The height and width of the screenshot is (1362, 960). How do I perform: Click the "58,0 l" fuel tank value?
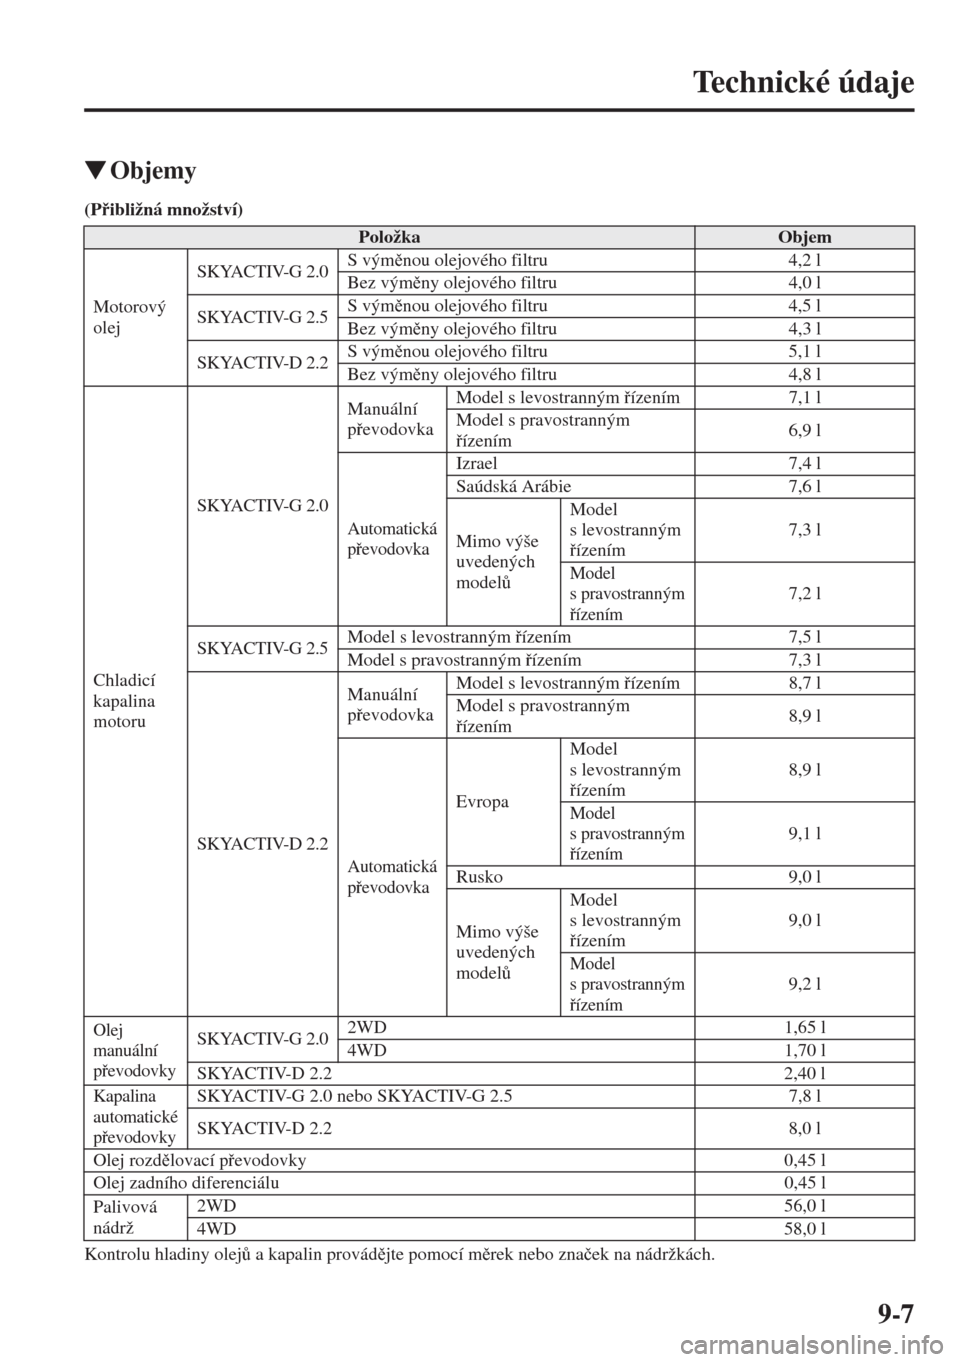click(x=804, y=1229)
